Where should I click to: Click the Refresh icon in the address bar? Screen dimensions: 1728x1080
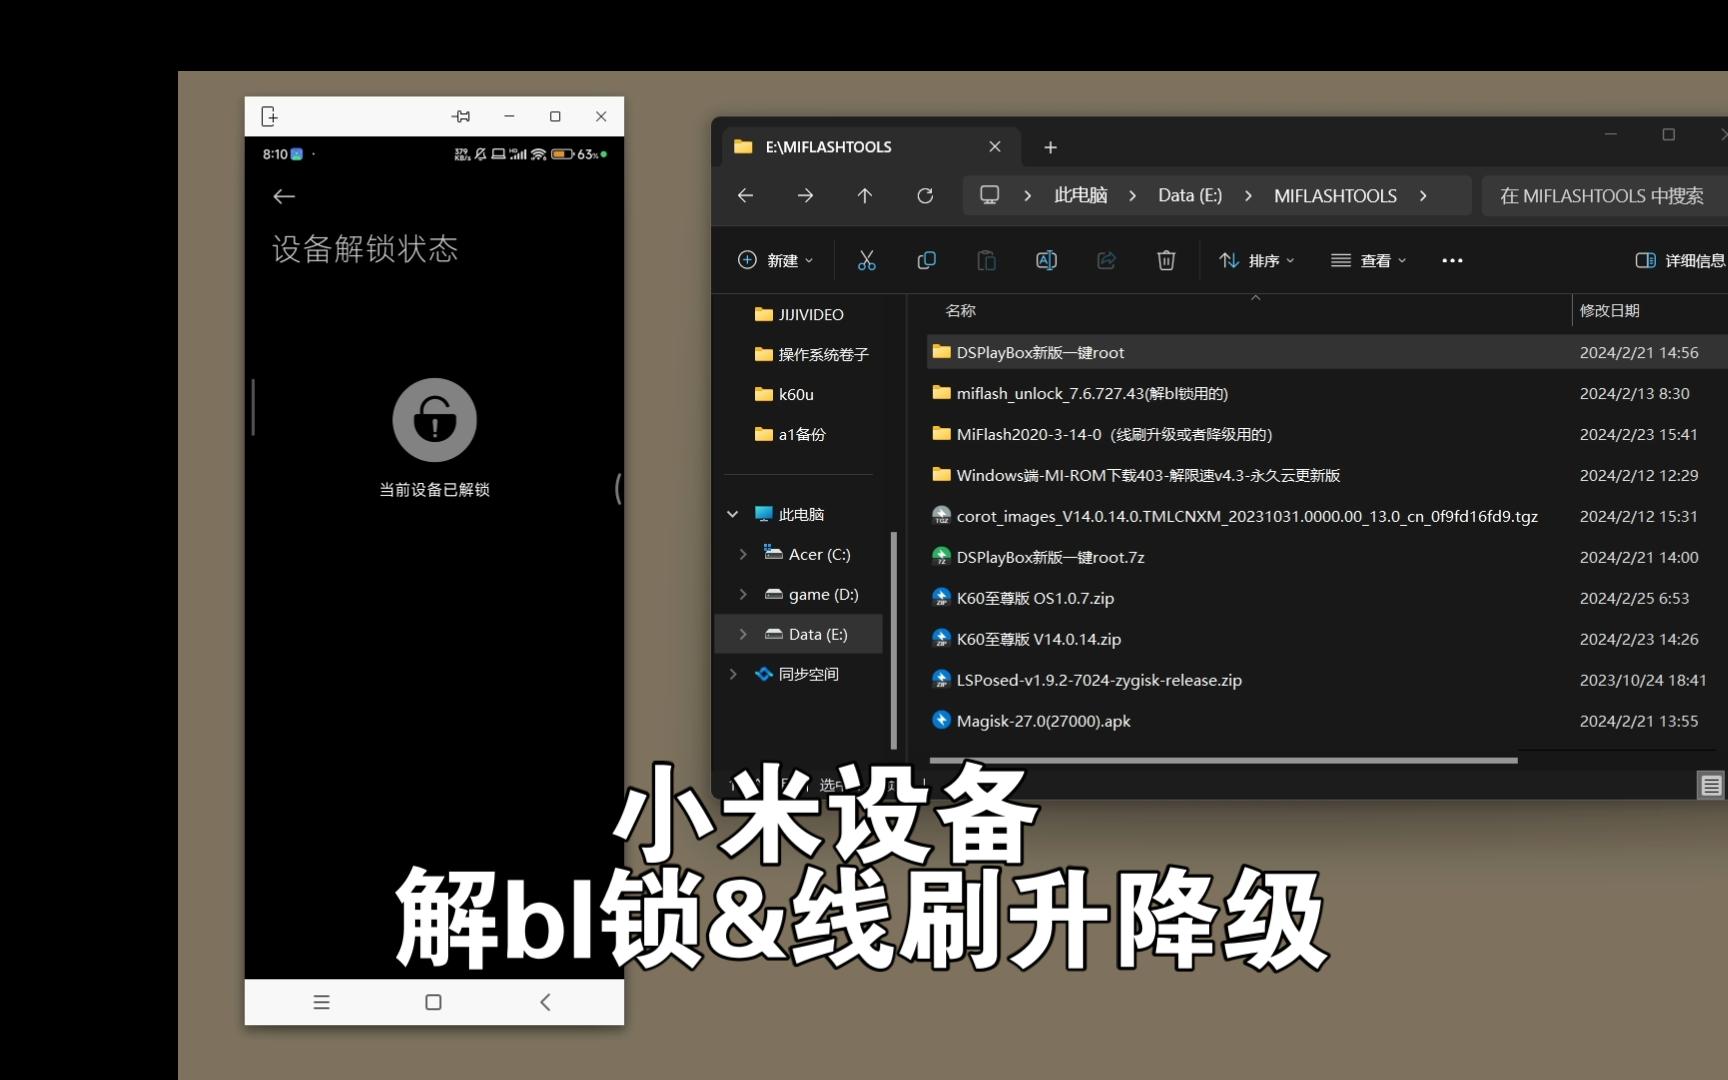click(x=925, y=195)
